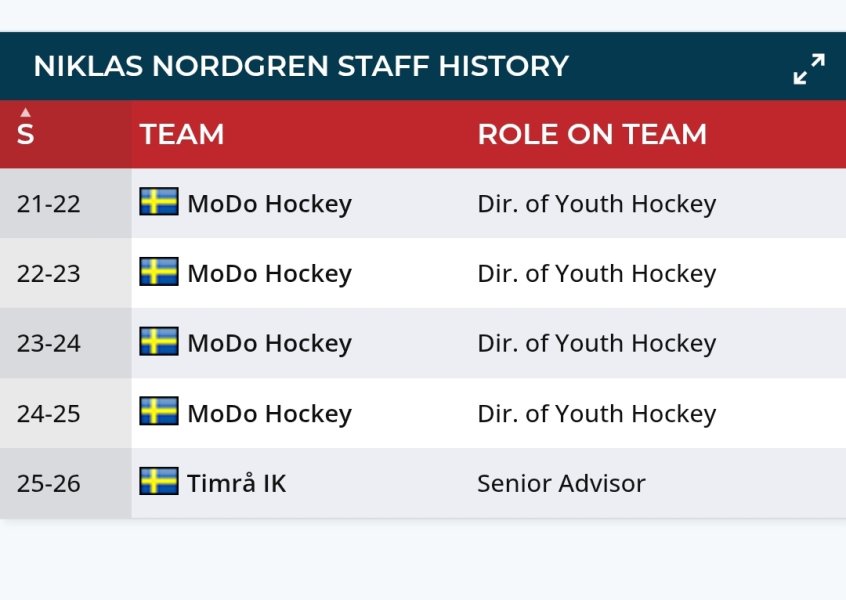The width and height of the screenshot is (846, 600).
Task: Click the TEAM column header
Action: tap(182, 134)
